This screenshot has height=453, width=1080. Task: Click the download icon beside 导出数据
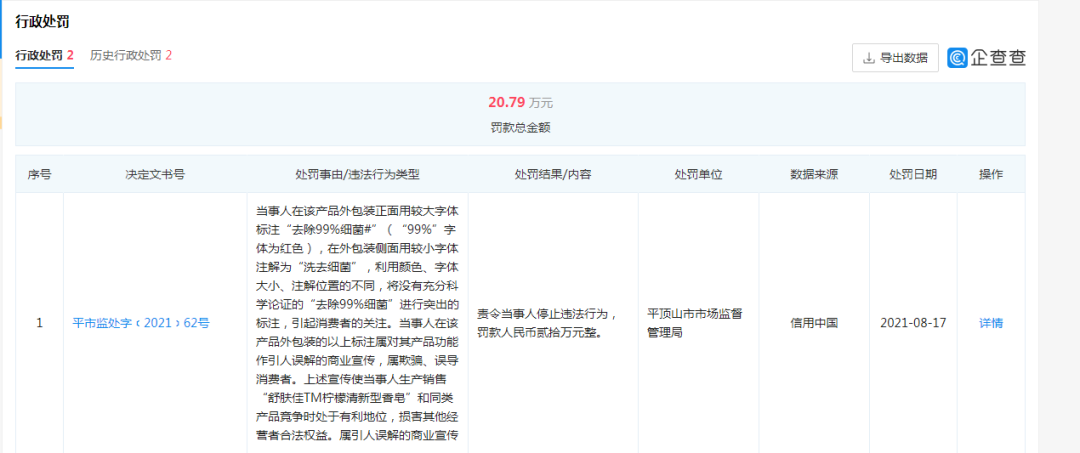[x=868, y=58]
